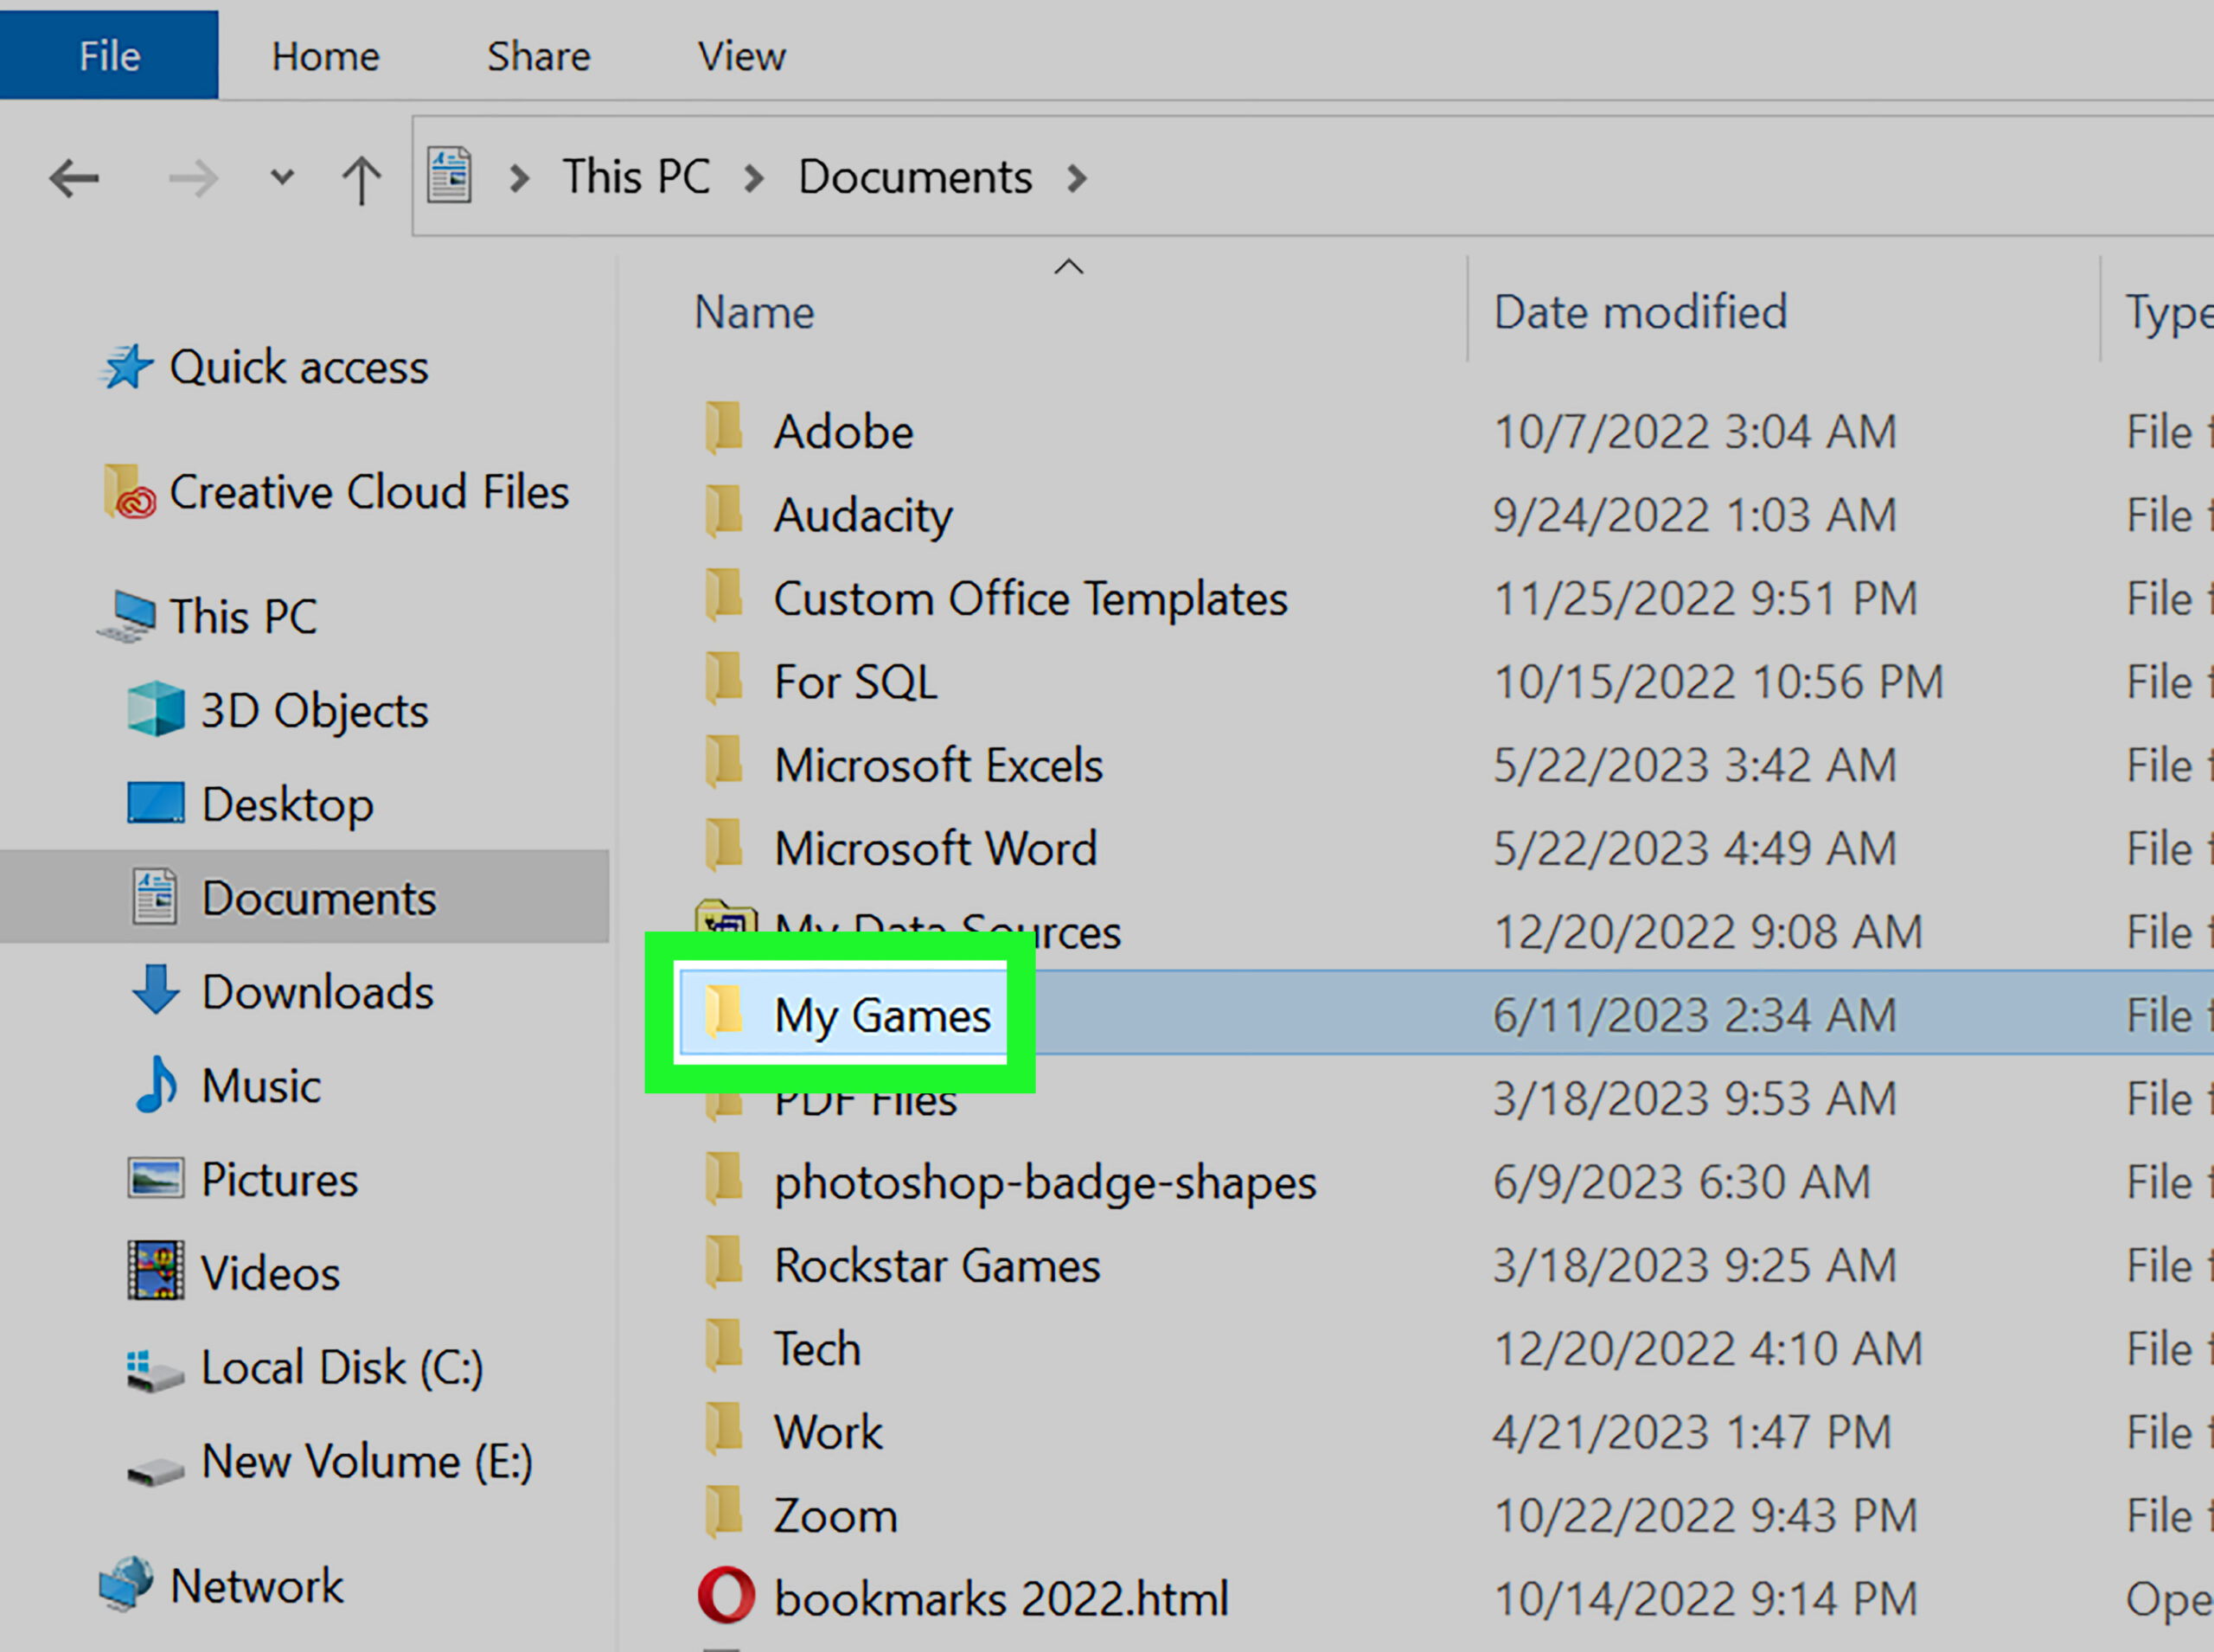Open the recent locations dropdown chevron

point(282,178)
